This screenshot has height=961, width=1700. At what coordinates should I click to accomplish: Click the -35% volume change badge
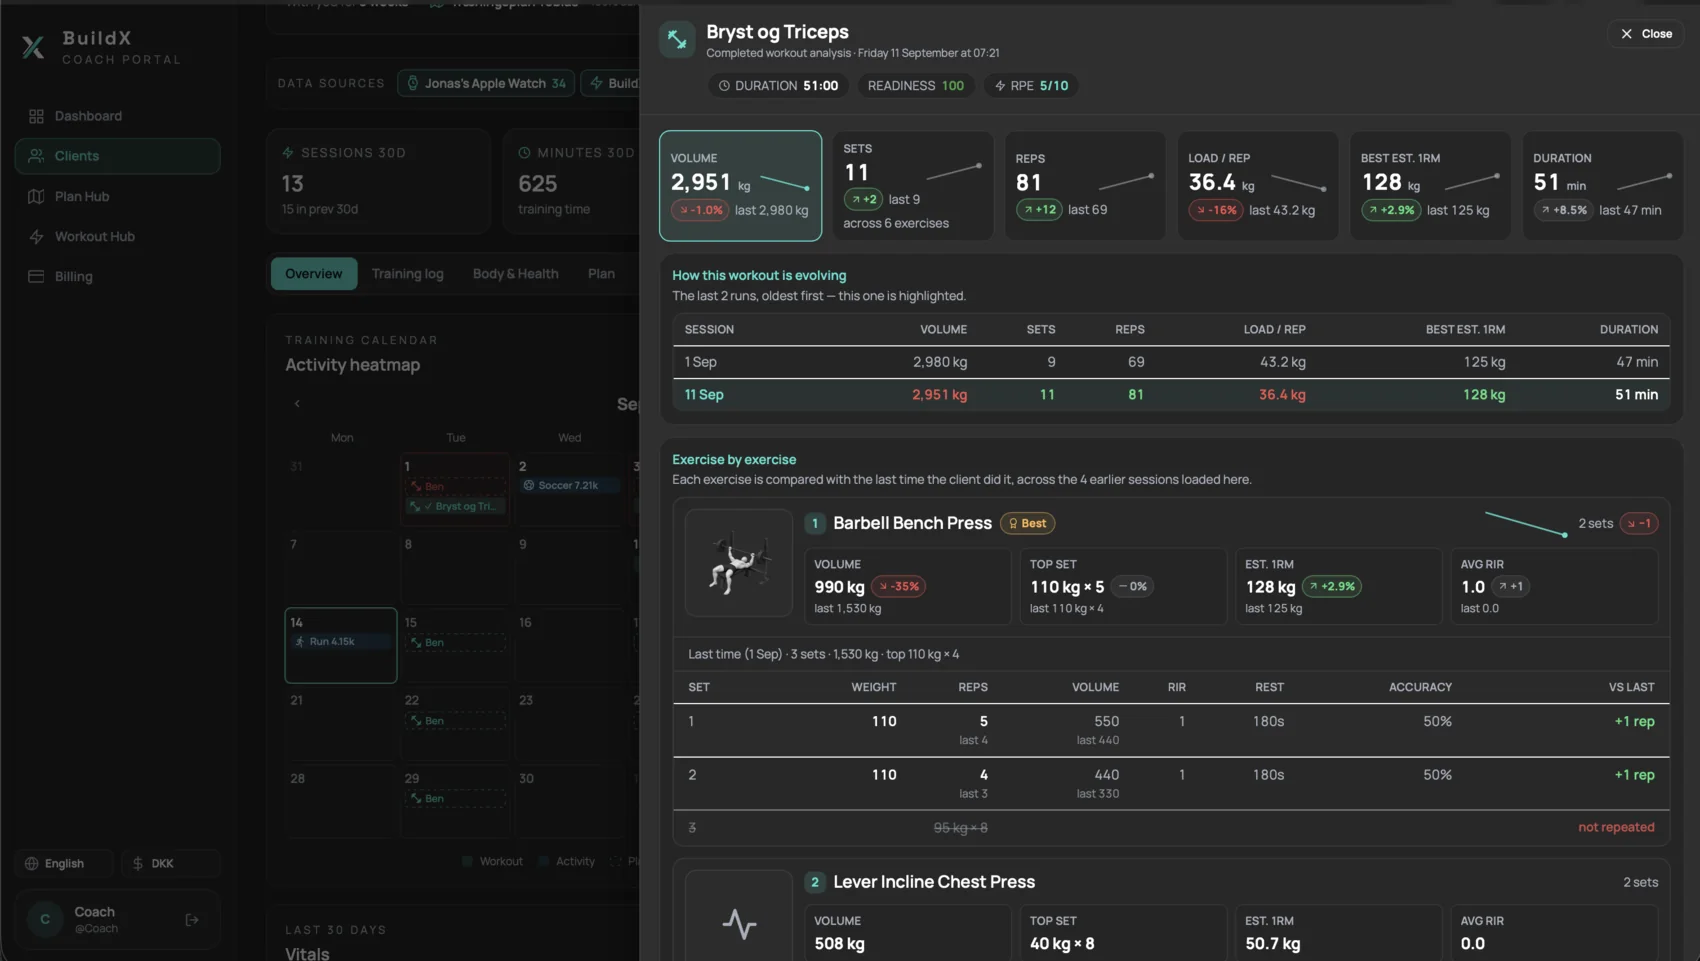[898, 587]
